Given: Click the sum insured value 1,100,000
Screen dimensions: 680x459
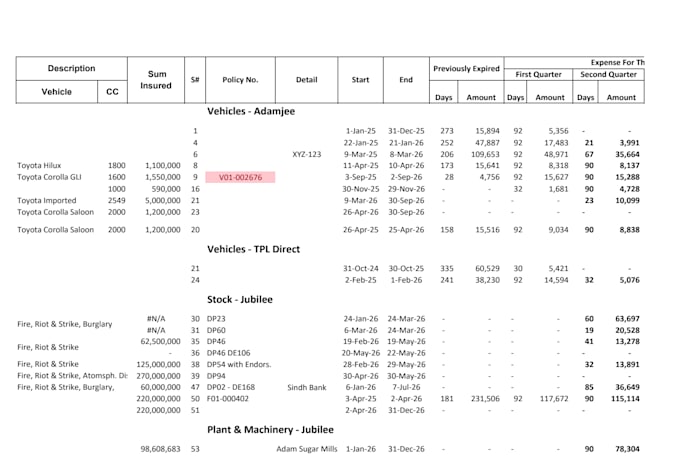Looking at the screenshot, I should tap(163, 165).
